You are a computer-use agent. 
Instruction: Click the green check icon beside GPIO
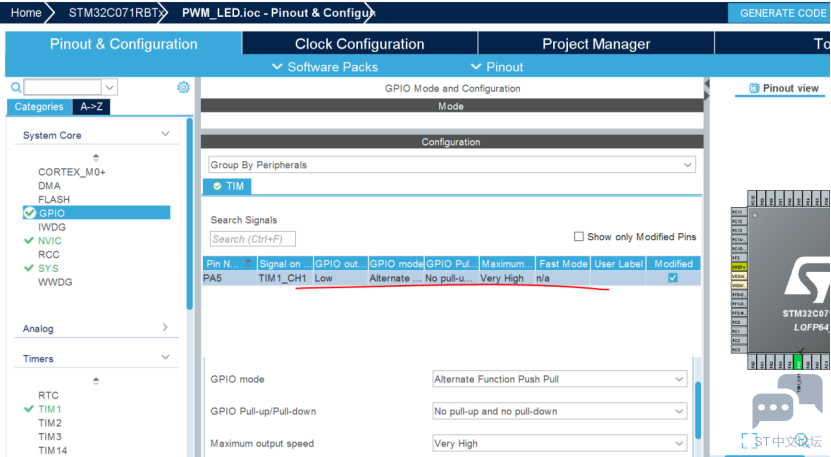30,213
